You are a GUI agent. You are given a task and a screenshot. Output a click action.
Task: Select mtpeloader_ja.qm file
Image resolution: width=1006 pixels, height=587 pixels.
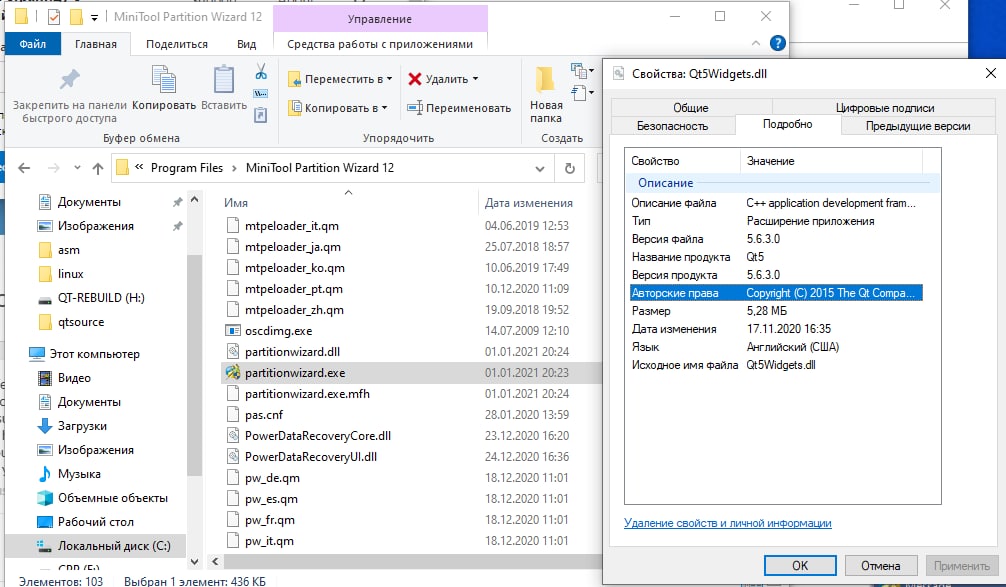293,247
